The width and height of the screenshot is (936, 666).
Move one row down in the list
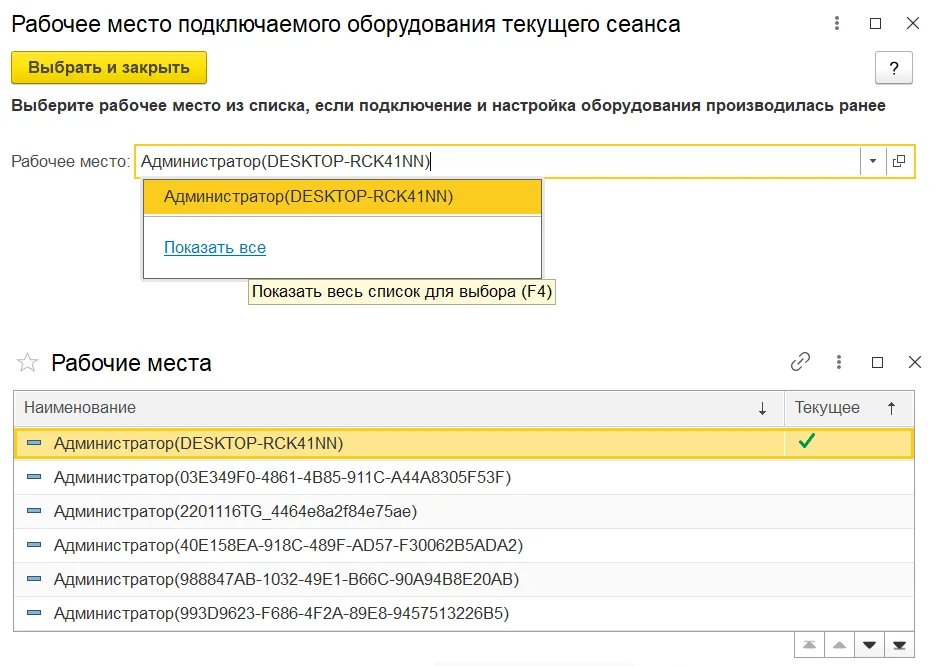pos(869,645)
